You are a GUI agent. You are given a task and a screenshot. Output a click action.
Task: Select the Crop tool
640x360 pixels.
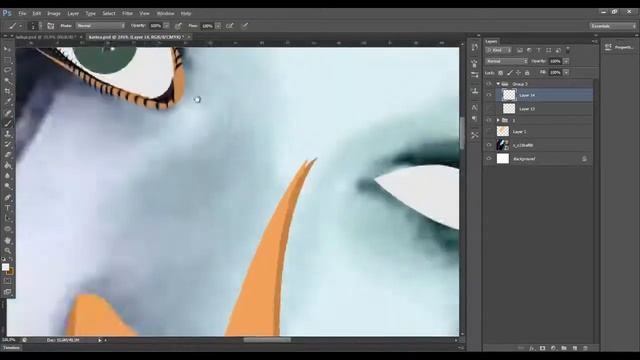7,91
